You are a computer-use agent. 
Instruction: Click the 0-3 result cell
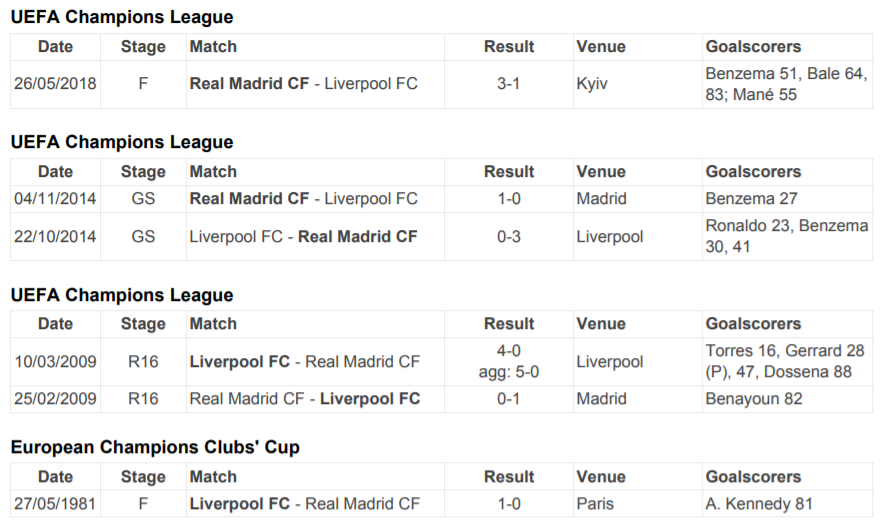[x=508, y=237]
